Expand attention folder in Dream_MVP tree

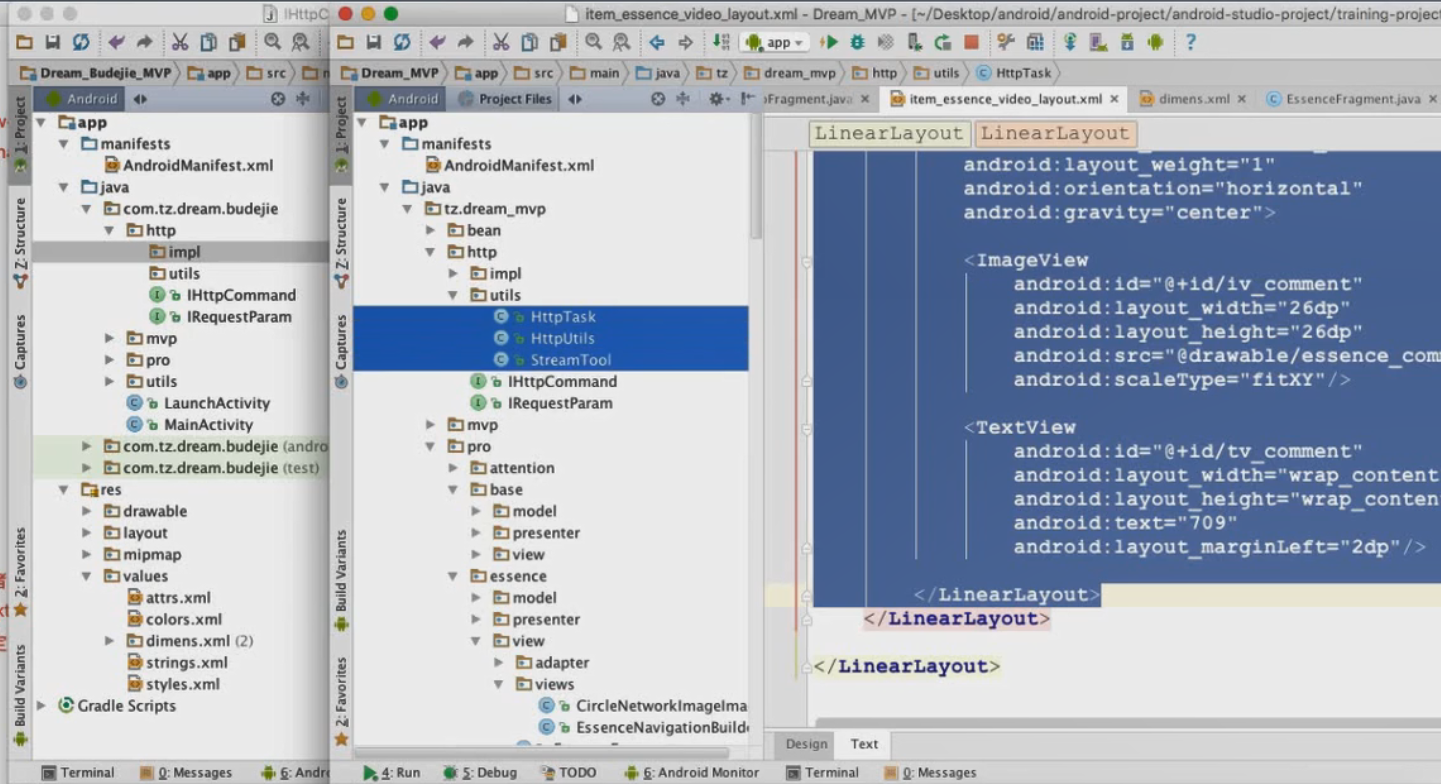452,468
